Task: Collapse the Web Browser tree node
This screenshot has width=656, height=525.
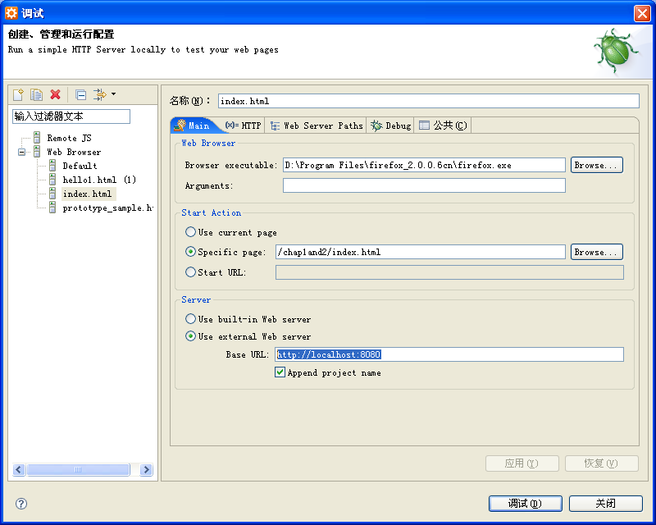Action: (x=22, y=152)
